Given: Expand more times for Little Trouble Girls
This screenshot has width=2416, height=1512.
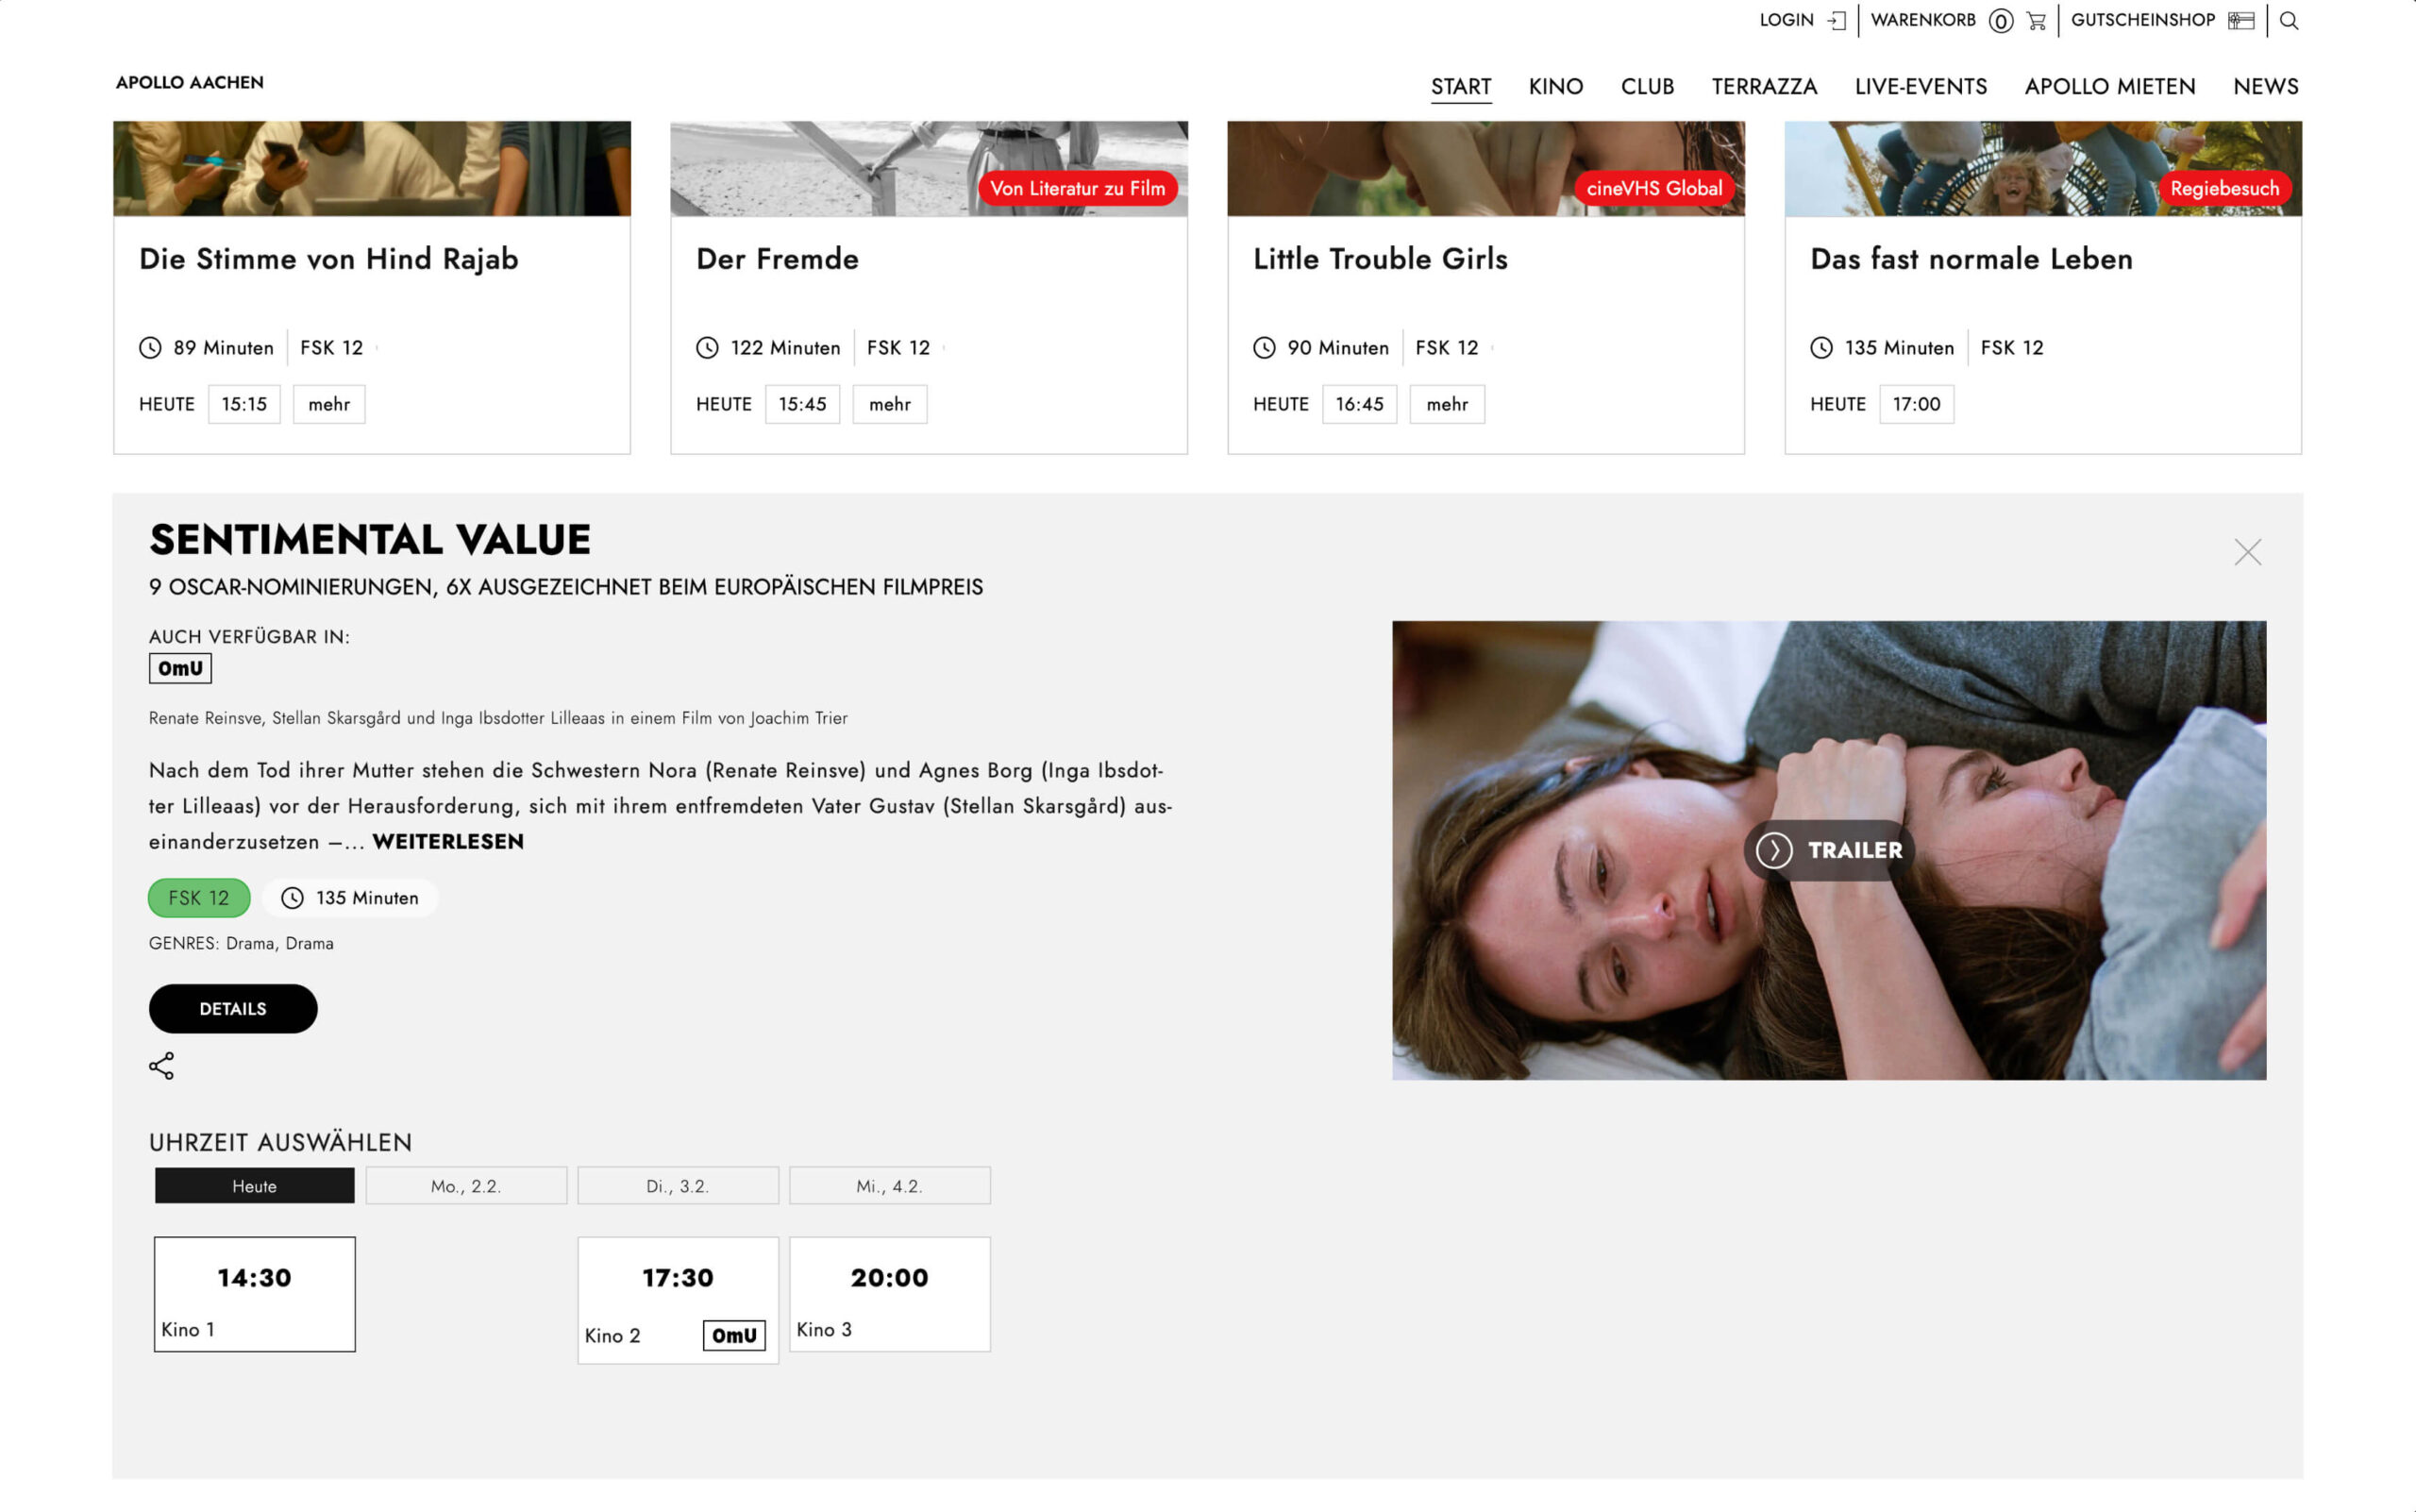Looking at the screenshot, I should coord(1447,404).
